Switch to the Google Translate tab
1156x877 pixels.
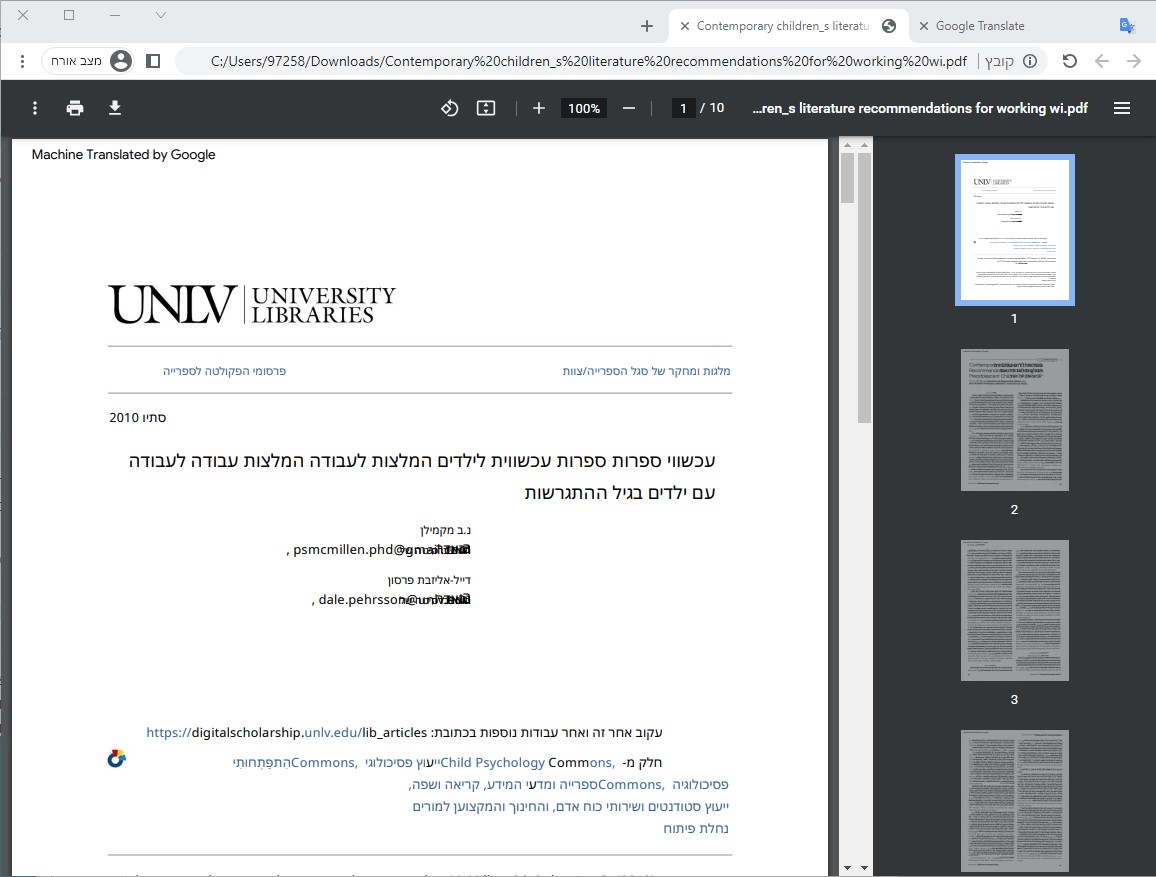click(x=980, y=26)
